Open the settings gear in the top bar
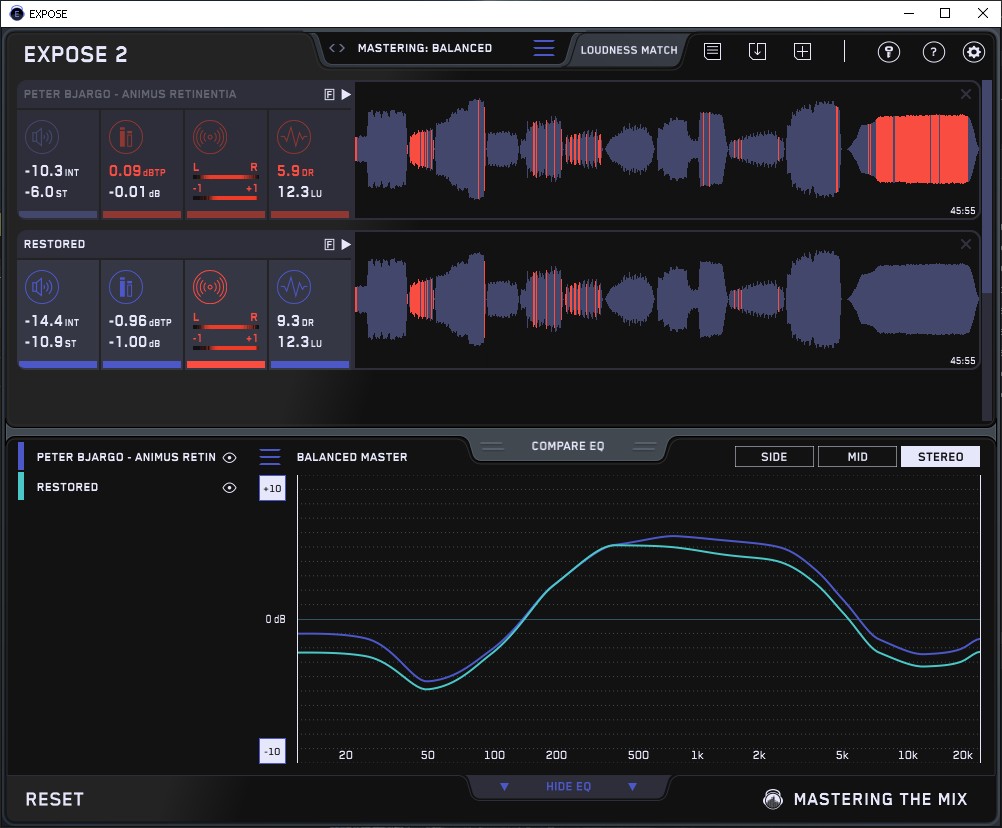The width and height of the screenshot is (1002, 828). (973, 52)
